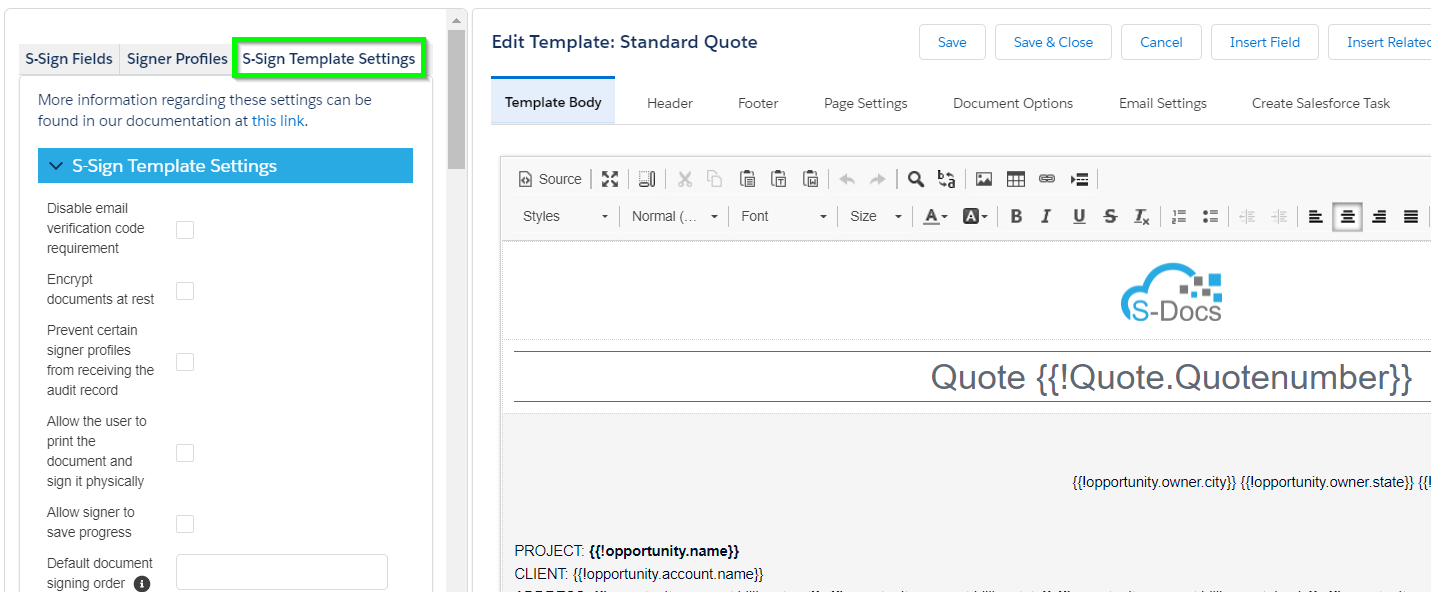The width and height of the screenshot is (1431, 592).
Task: Click the Copy icon in the toolbar
Action: 715,179
